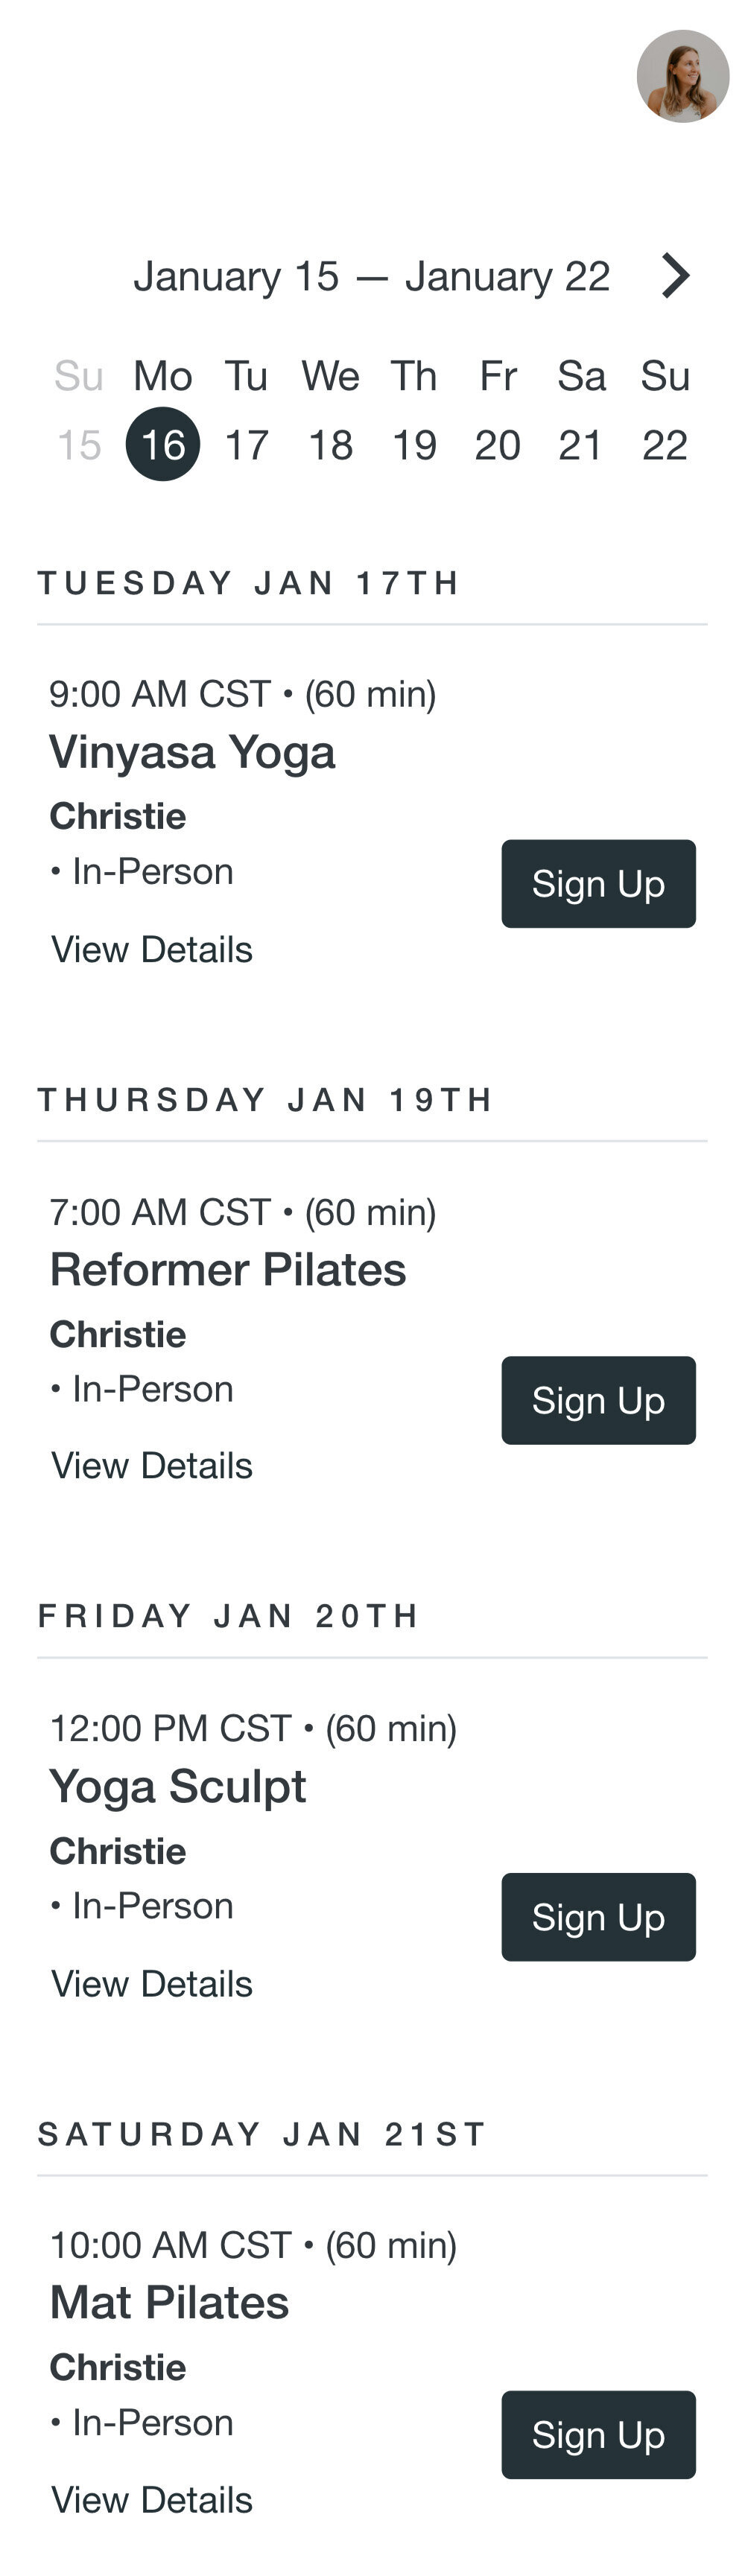View details of Mat Pilates

point(152,2500)
